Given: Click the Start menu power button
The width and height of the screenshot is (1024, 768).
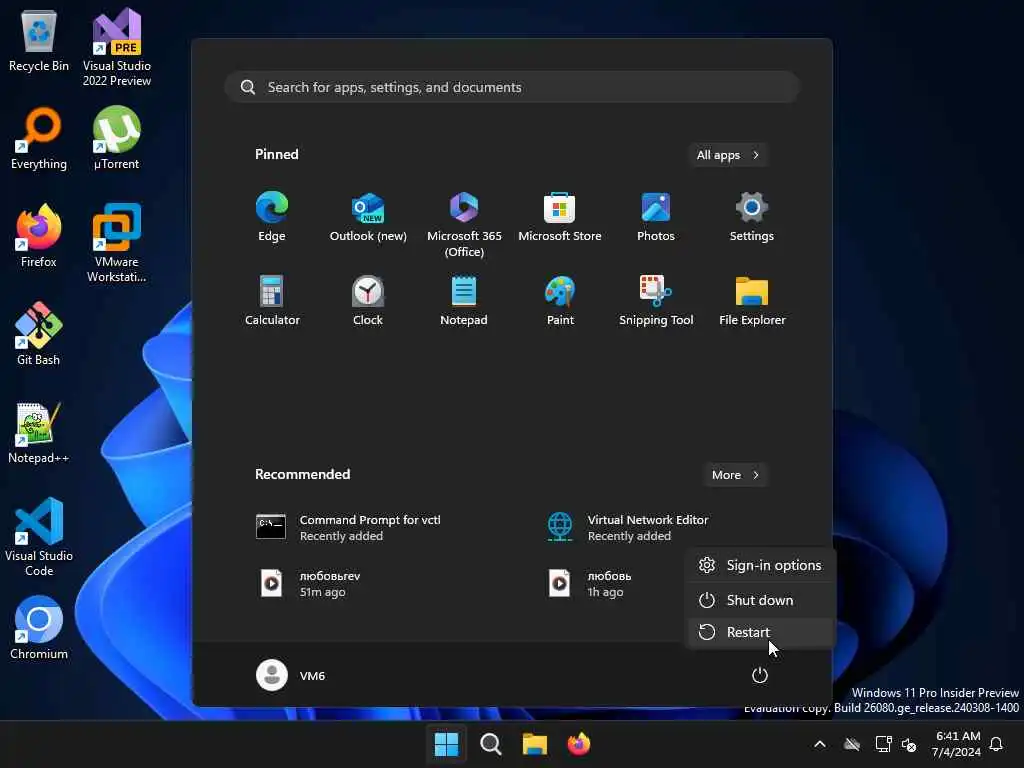Looking at the screenshot, I should [x=760, y=675].
